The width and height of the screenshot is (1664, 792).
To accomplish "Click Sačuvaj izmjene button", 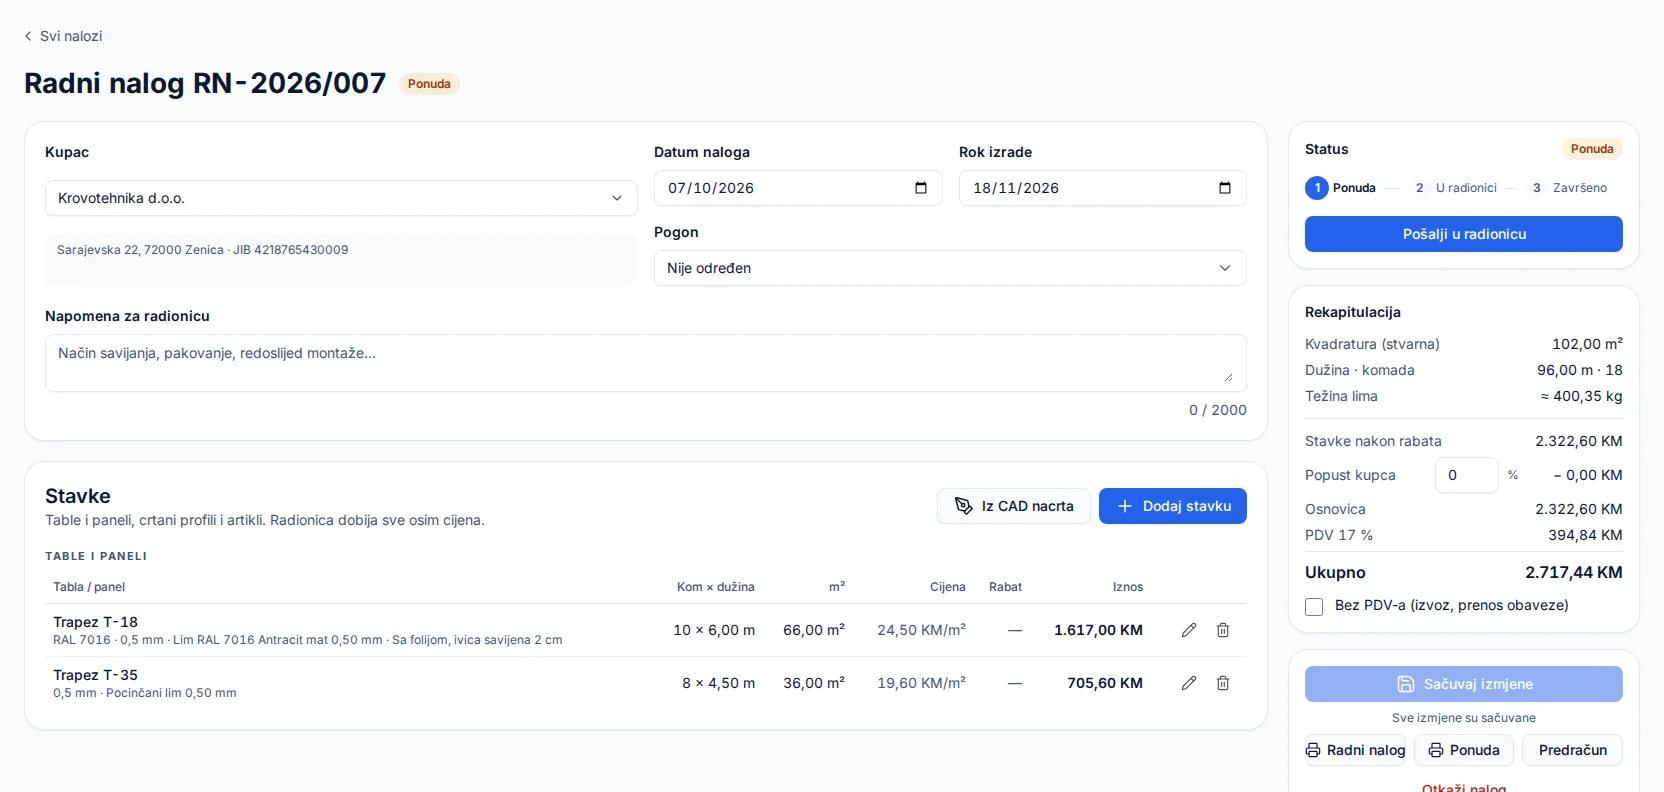I will point(1464,684).
